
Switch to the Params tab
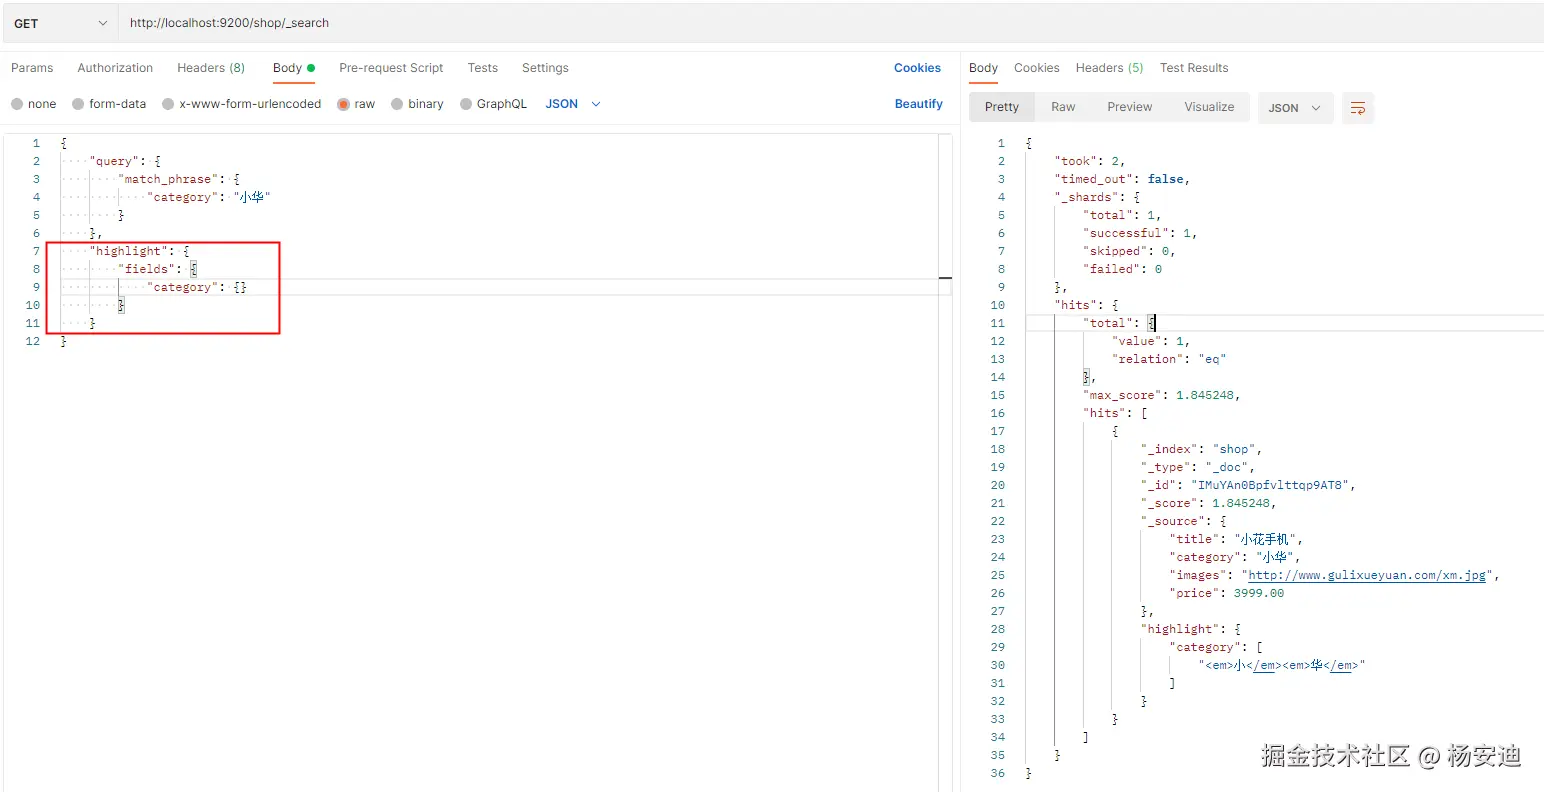32,68
